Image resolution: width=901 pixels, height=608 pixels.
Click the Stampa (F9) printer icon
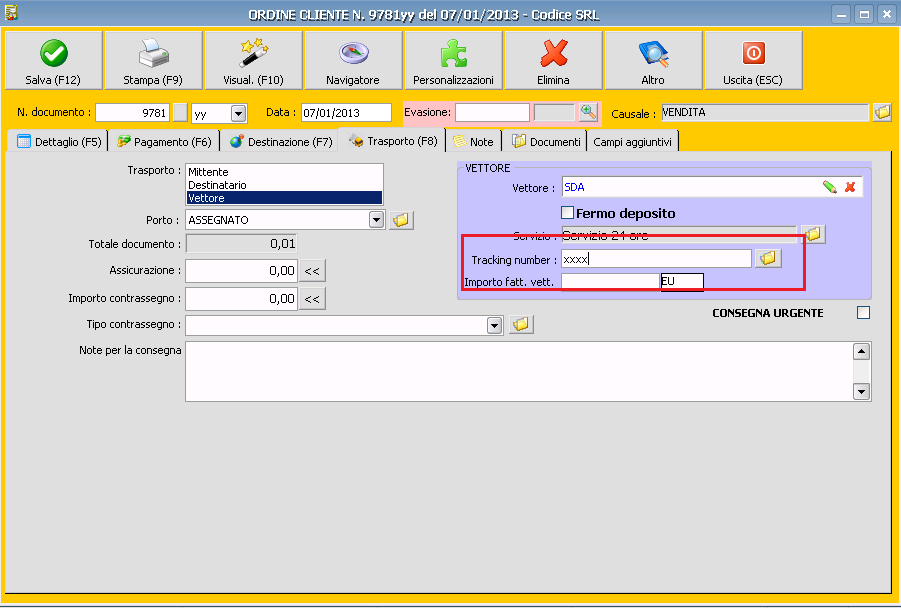click(x=153, y=54)
